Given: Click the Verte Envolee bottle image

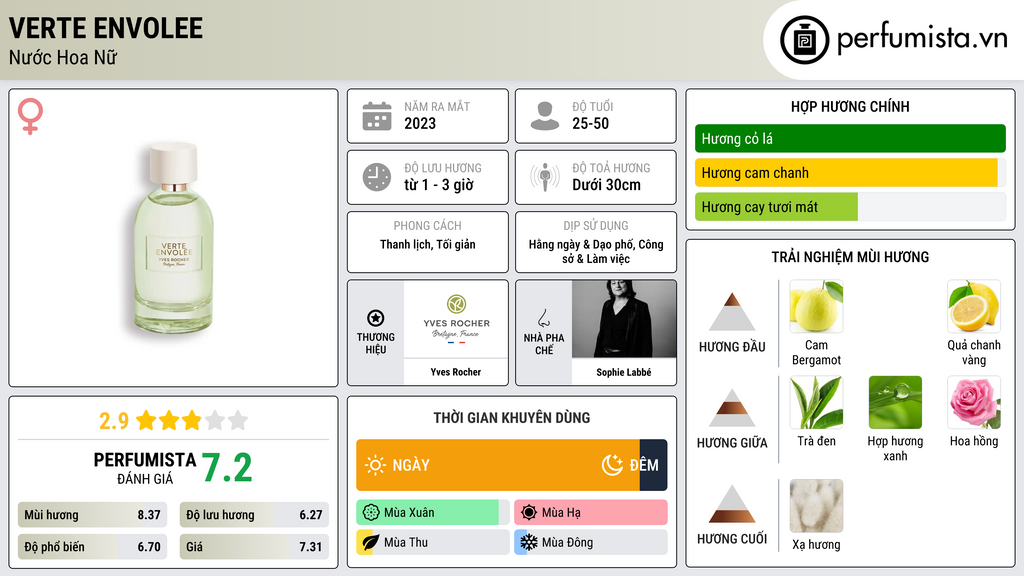Looking at the screenshot, I should point(174,238).
